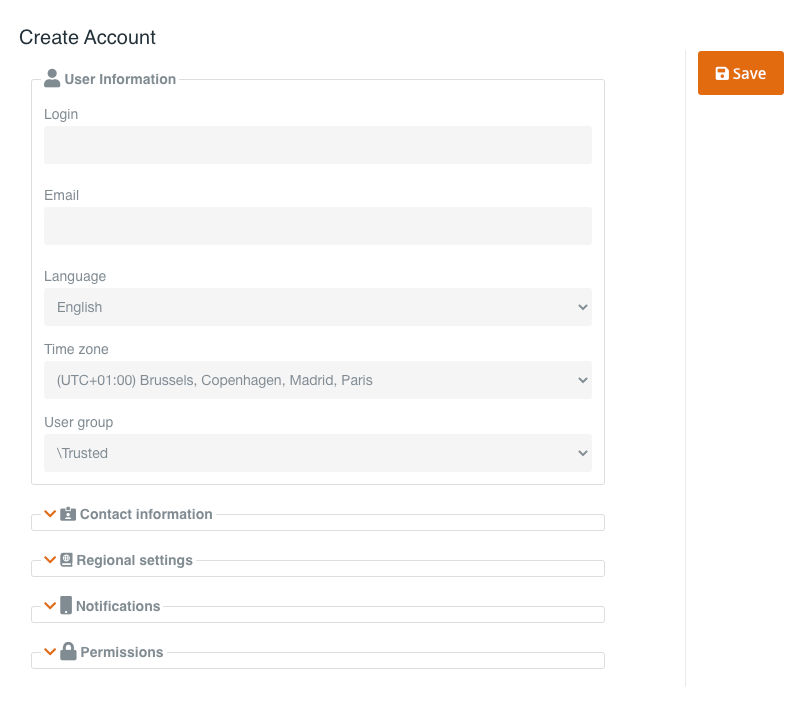This screenshot has height=701, width=799.
Task: Click the Contact information section title
Action: coord(146,514)
